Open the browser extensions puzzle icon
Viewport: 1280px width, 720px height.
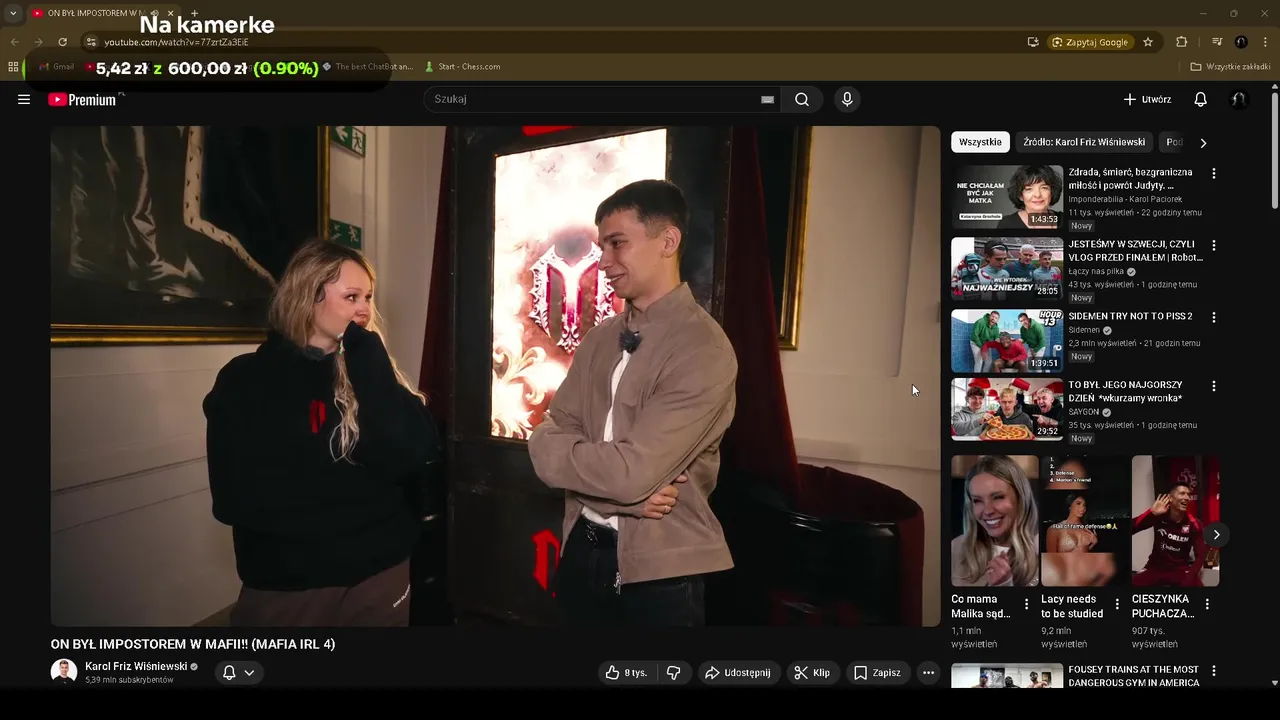(x=1181, y=42)
